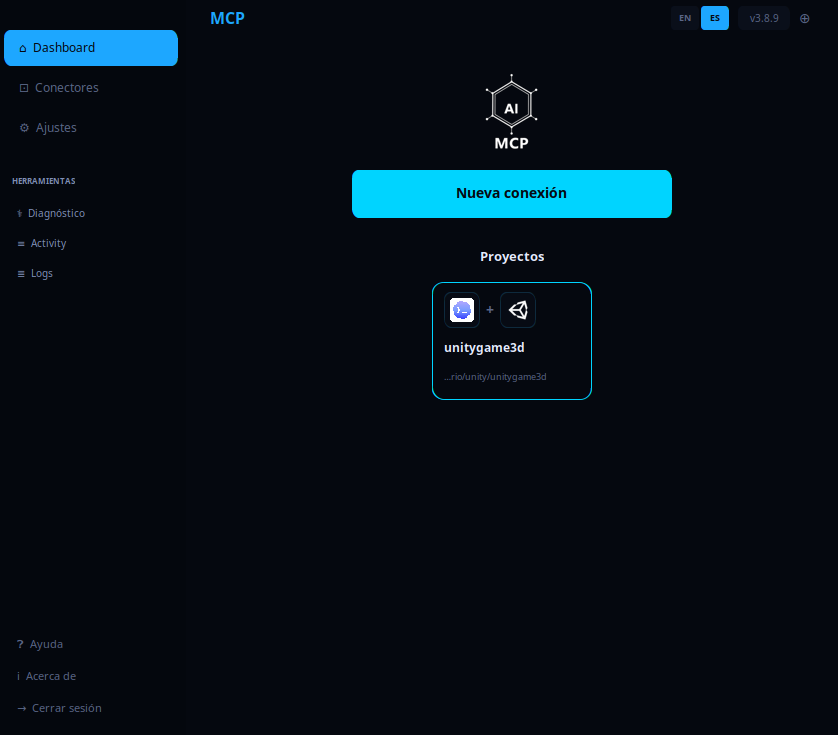Click the arrow icon beside Cerrar sesión

coord(21,708)
